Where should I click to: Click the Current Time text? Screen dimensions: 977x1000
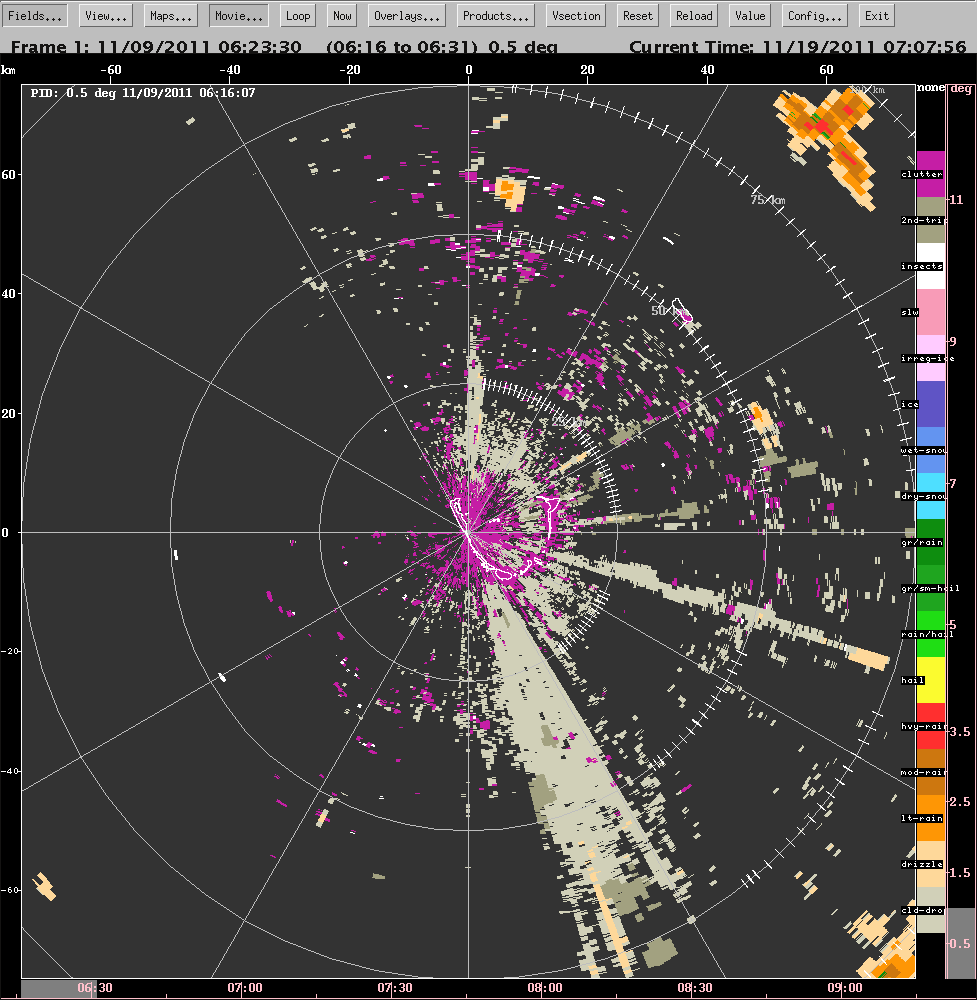pyautogui.click(x=797, y=47)
